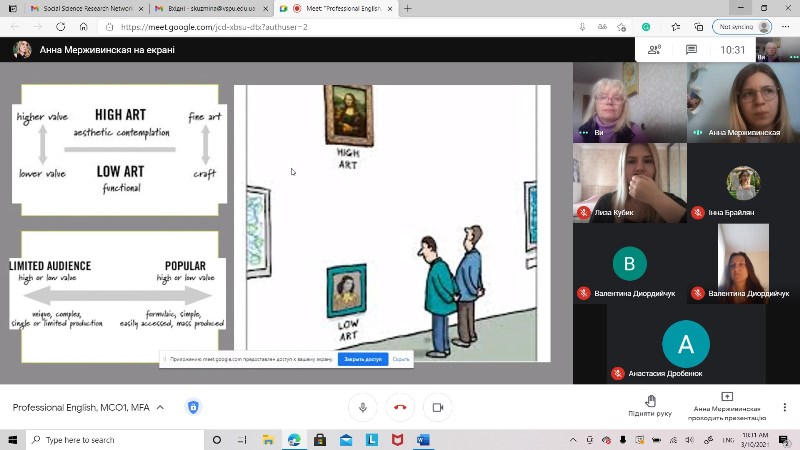Screen dimensions: 800x450
Task: Hide the screen sharing notification
Action: [401, 359]
